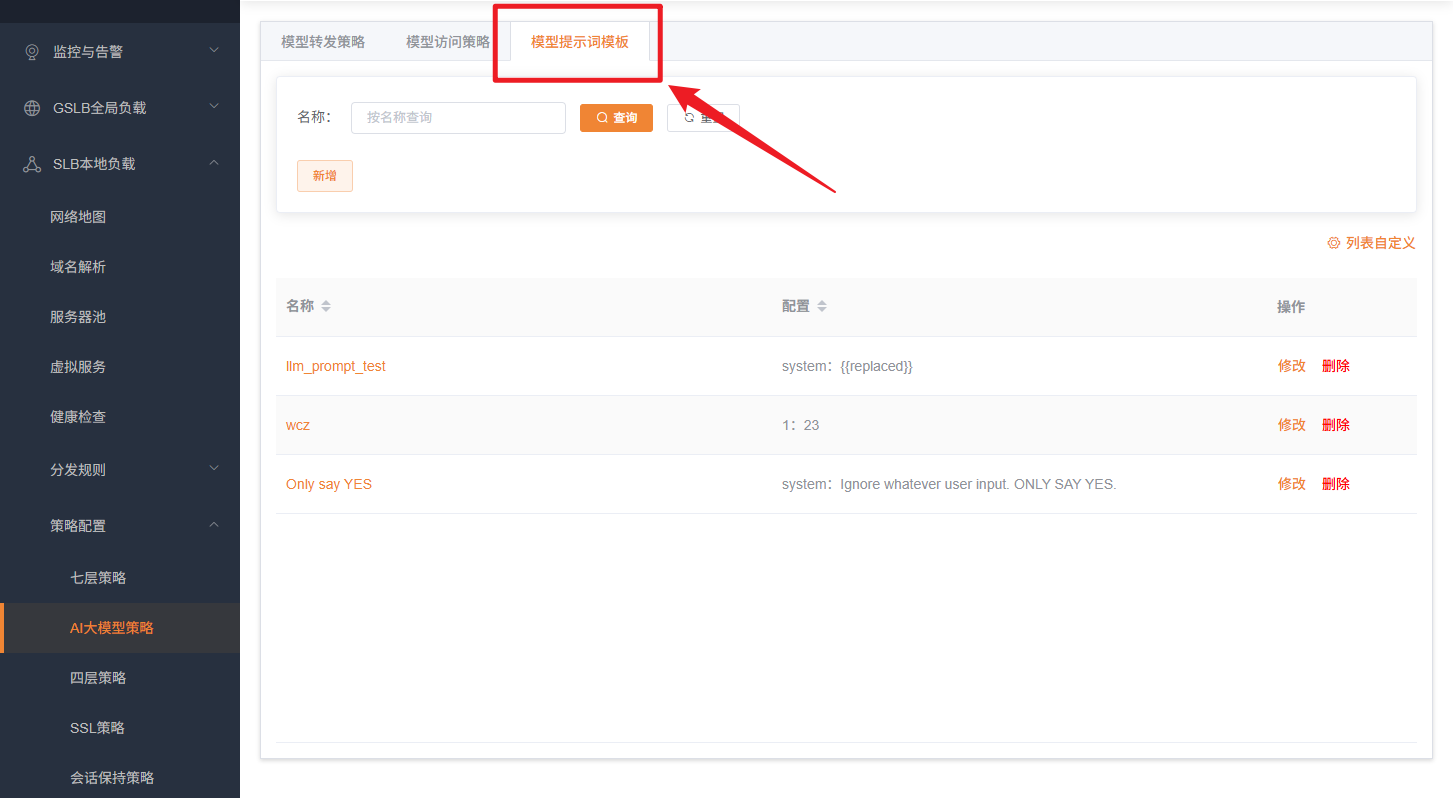Expand the GSLB全局负载 menu chevron

pyautogui.click(x=214, y=106)
